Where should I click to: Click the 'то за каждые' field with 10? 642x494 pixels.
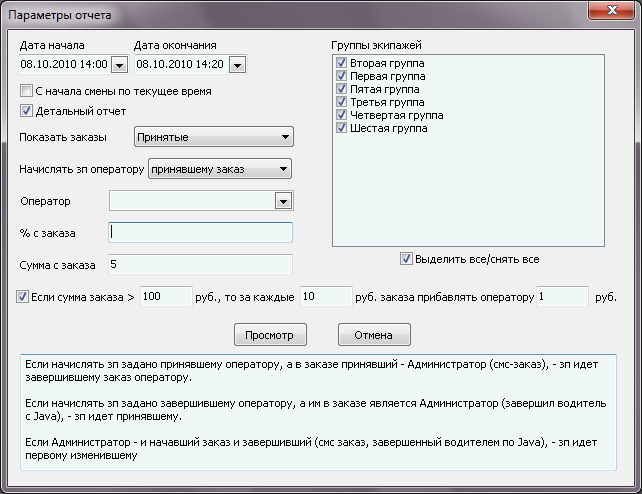[323, 297]
